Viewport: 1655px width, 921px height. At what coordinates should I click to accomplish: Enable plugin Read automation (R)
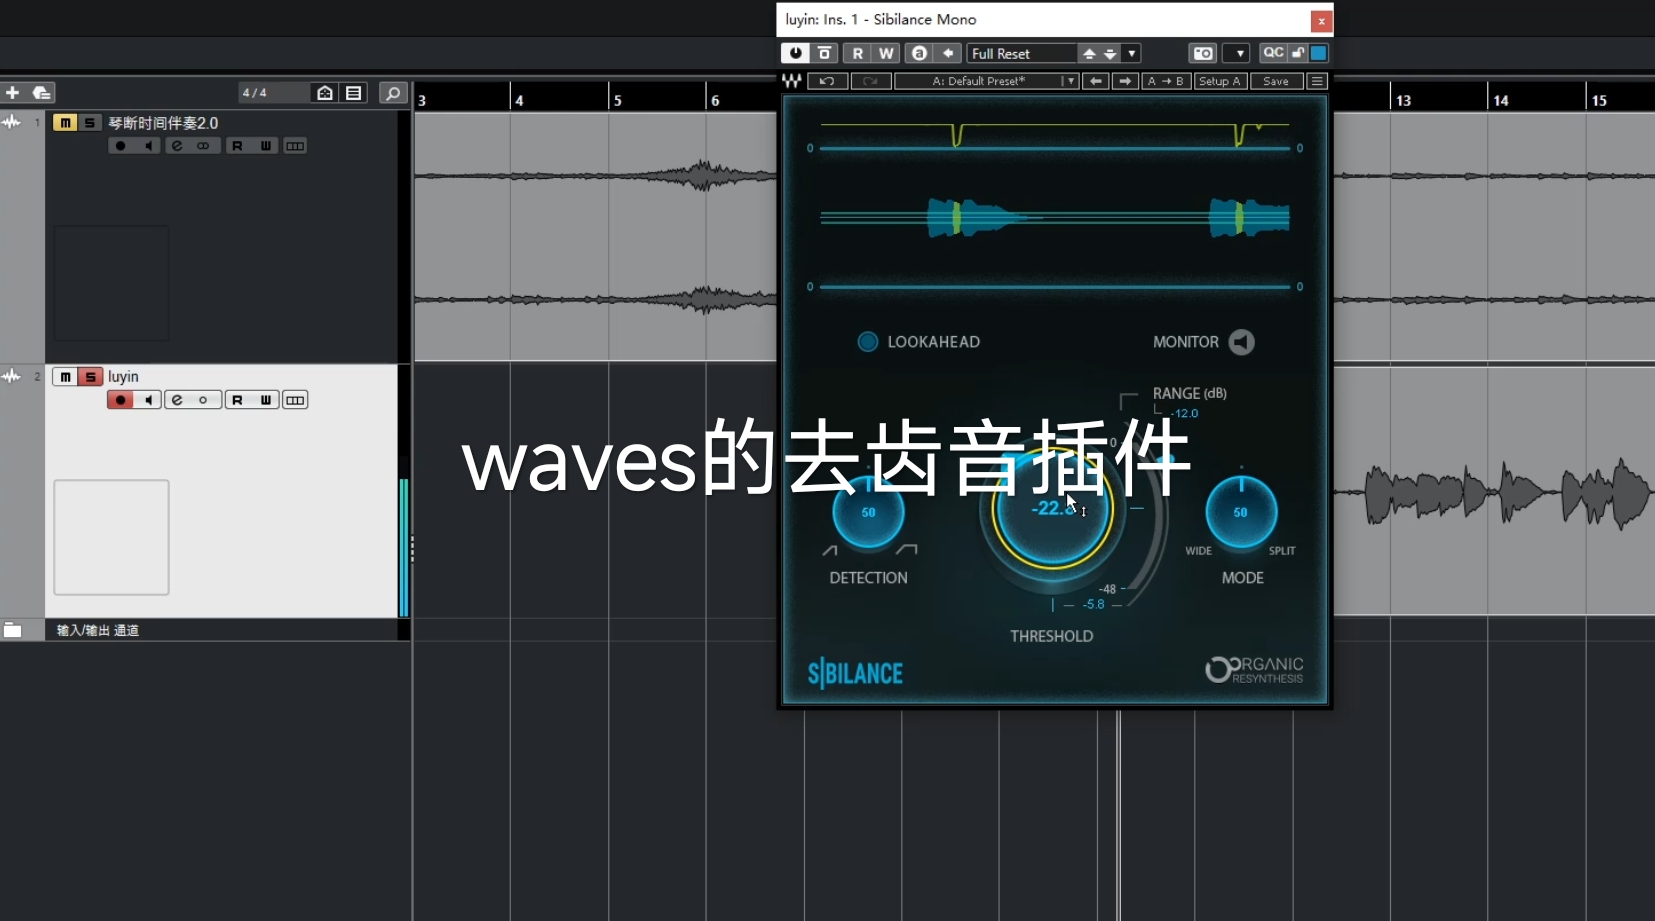[857, 53]
